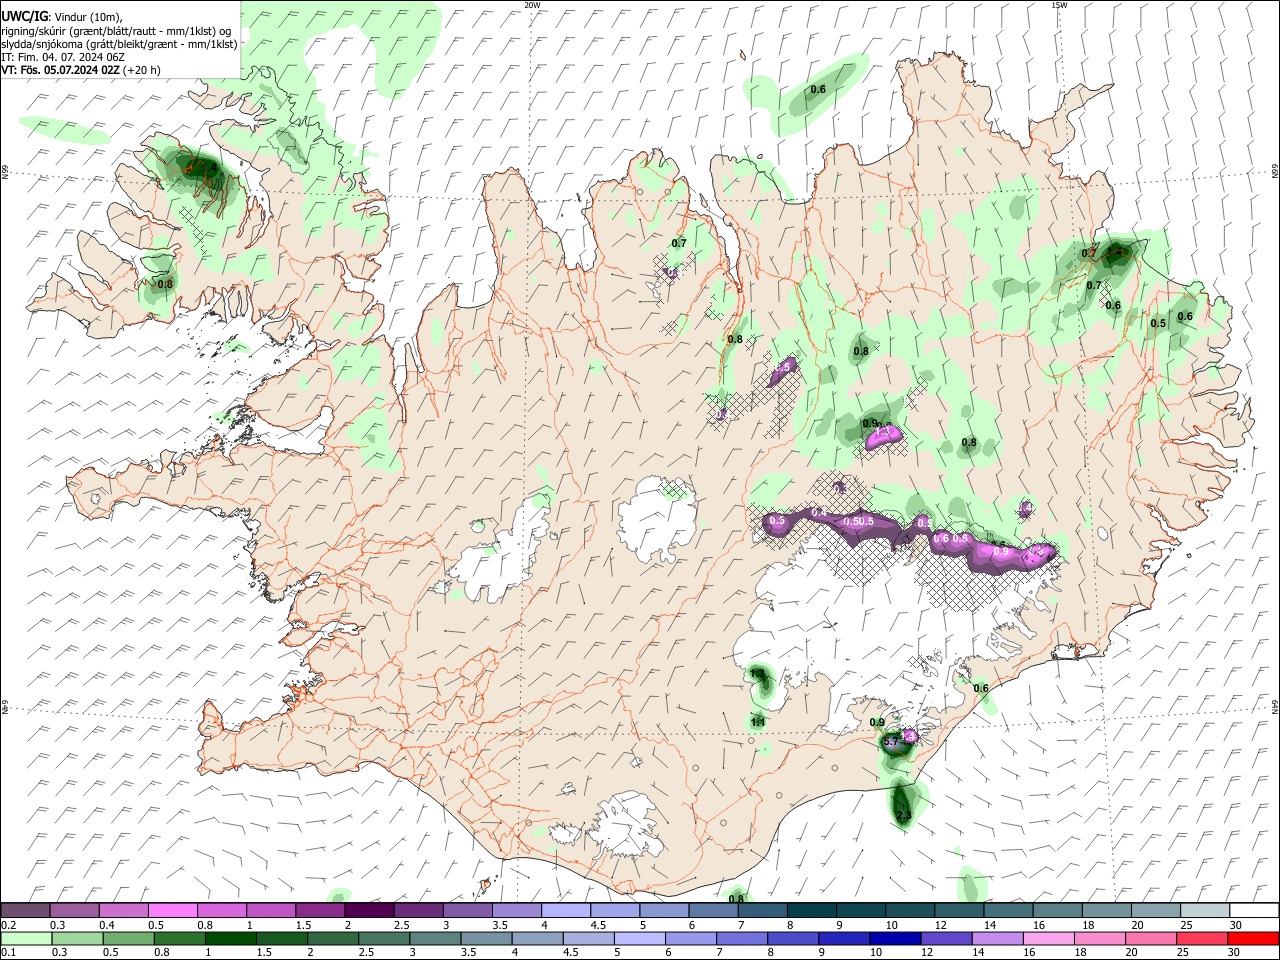This screenshot has height=960, width=1280.
Task: Click the '1.1' precipitation value label
Action: pos(758,722)
